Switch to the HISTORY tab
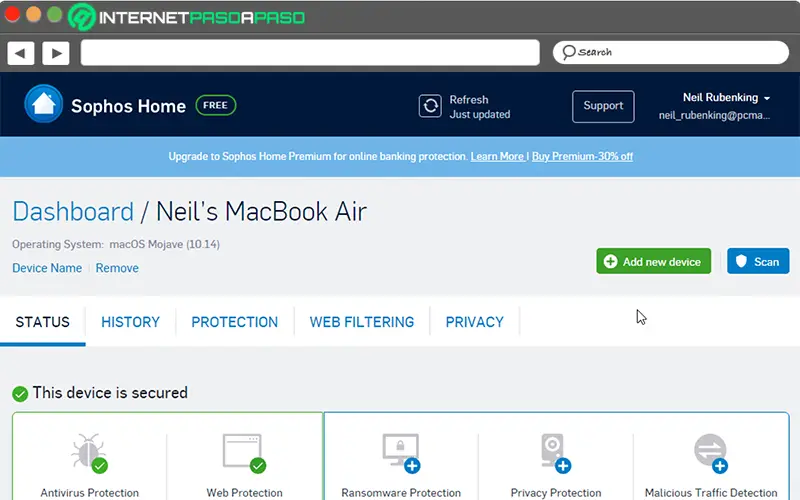The image size is (800, 500). 130,322
